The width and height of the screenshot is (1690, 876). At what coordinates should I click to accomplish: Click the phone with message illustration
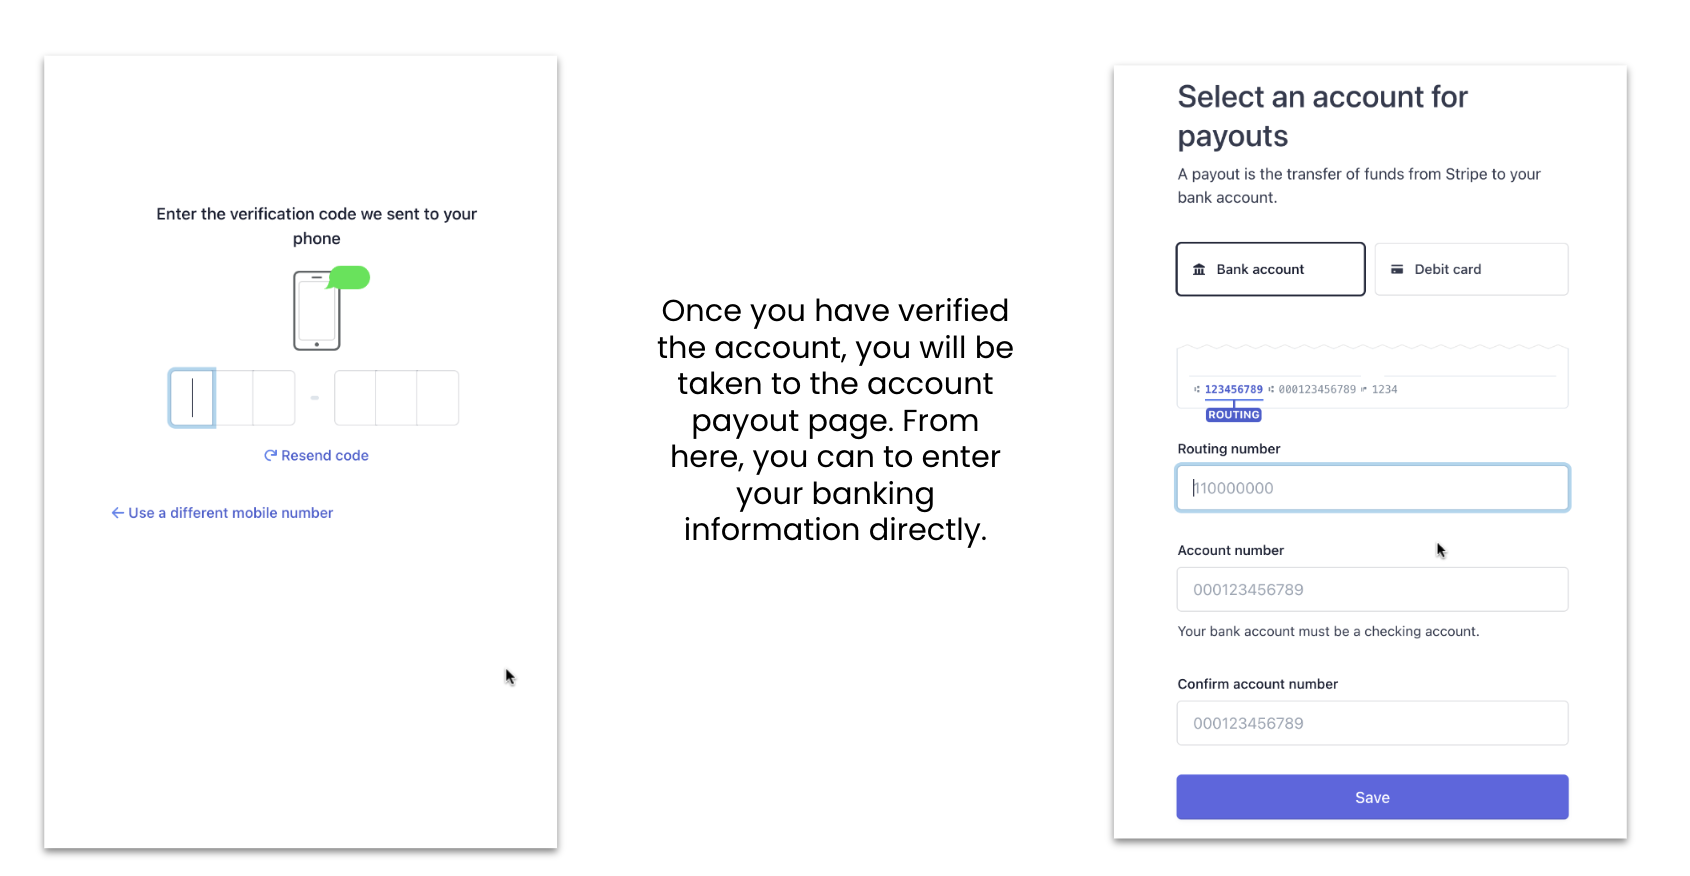tap(317, 311)
